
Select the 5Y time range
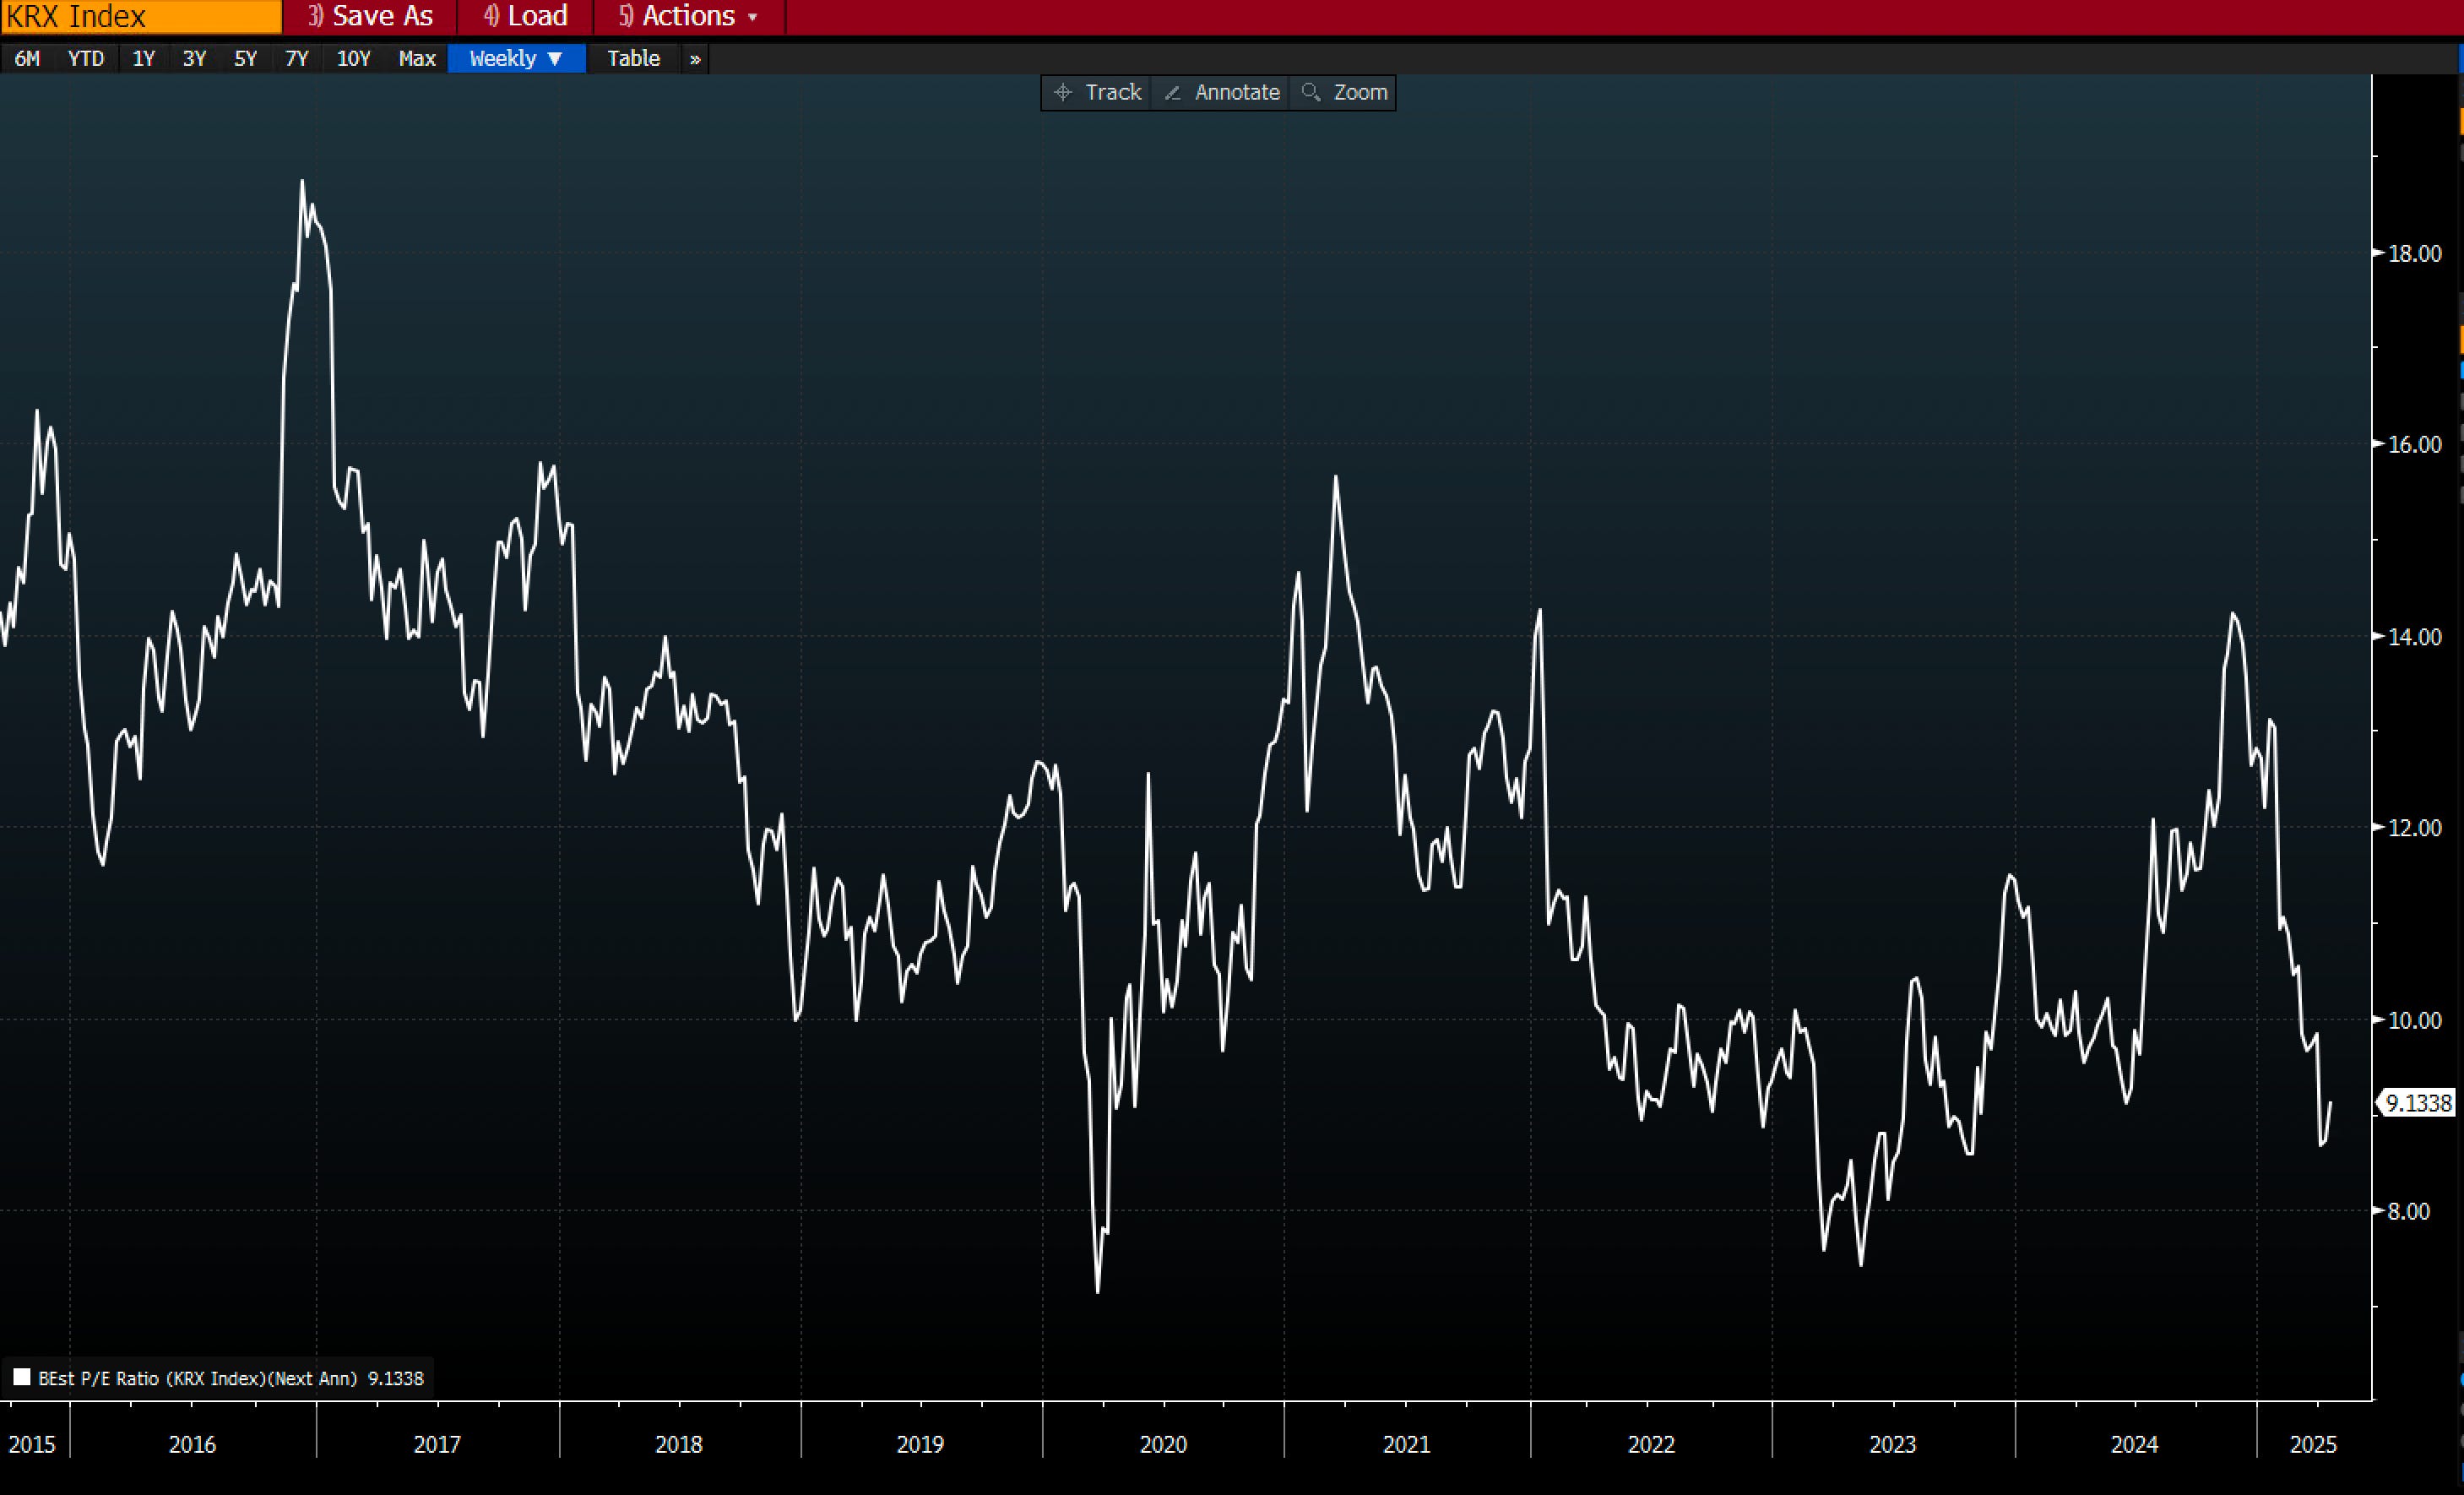[245, 59]
